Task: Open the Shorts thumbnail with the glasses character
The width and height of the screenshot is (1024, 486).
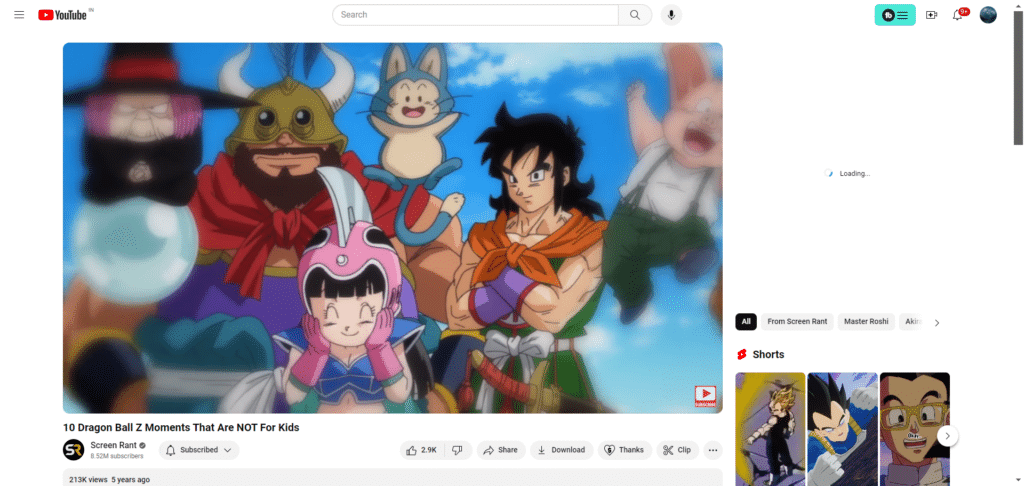Action: click(915, 429)
